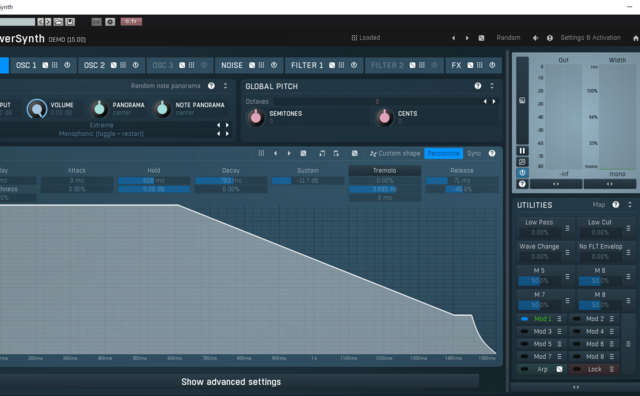The image size is (640, 396).
Task: Open help for Global Pitch panel
Action: pos(478,86)
